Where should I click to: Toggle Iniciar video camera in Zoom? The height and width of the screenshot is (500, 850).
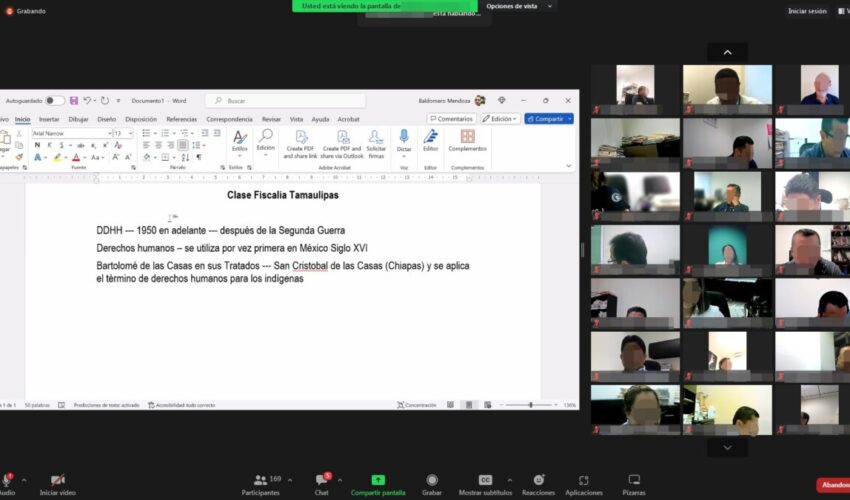coord(57,485)
